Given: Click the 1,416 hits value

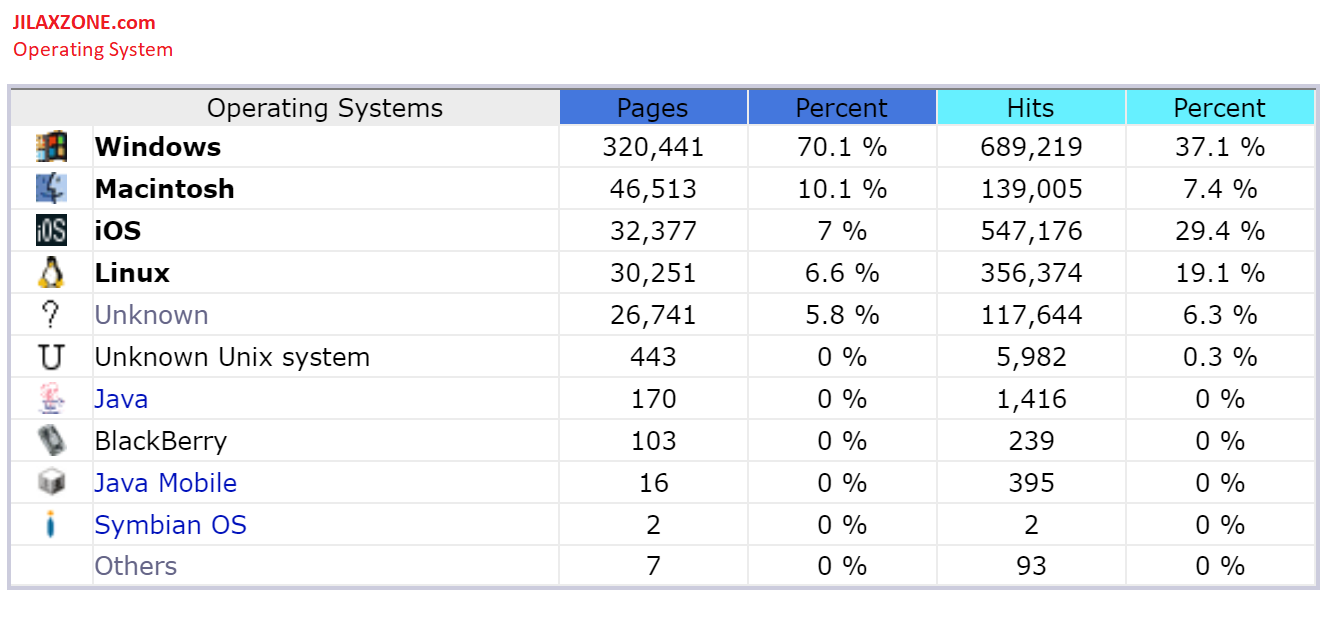Looking at the screenshot, I should 1031,399.
